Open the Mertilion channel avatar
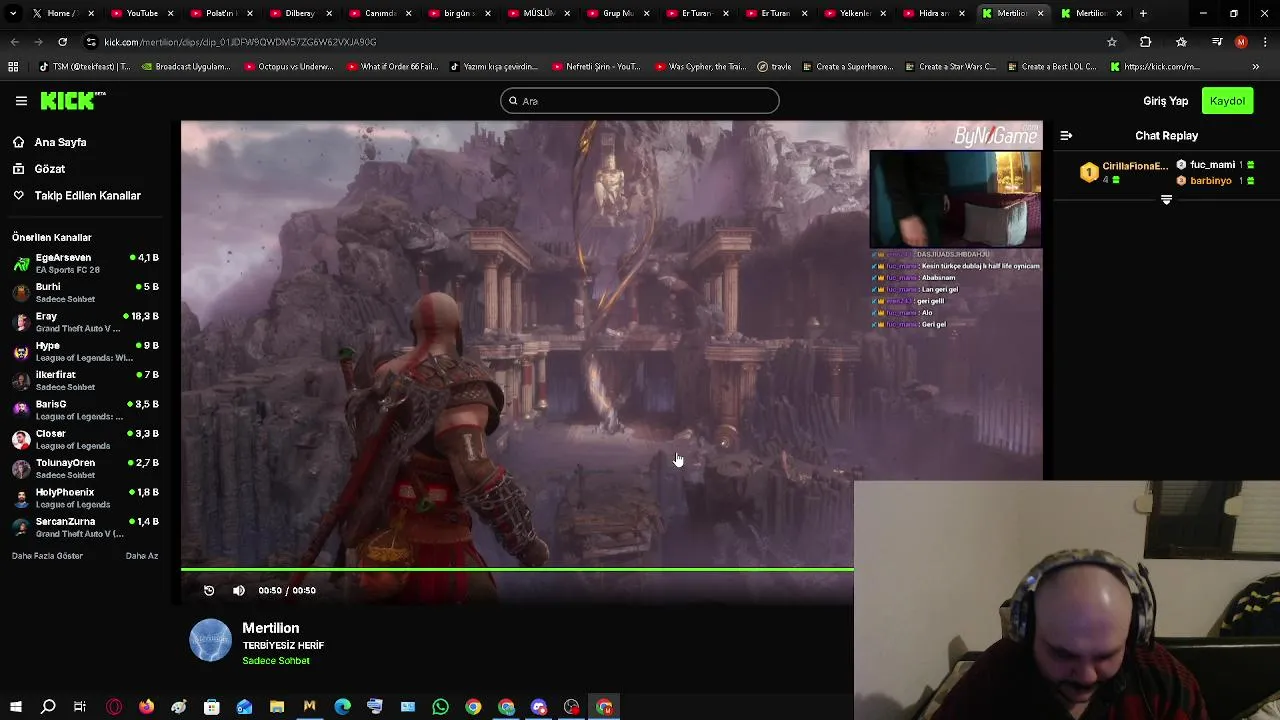Image resolution: width=1280 pixels, height=720 pixels. pos(211,641)
